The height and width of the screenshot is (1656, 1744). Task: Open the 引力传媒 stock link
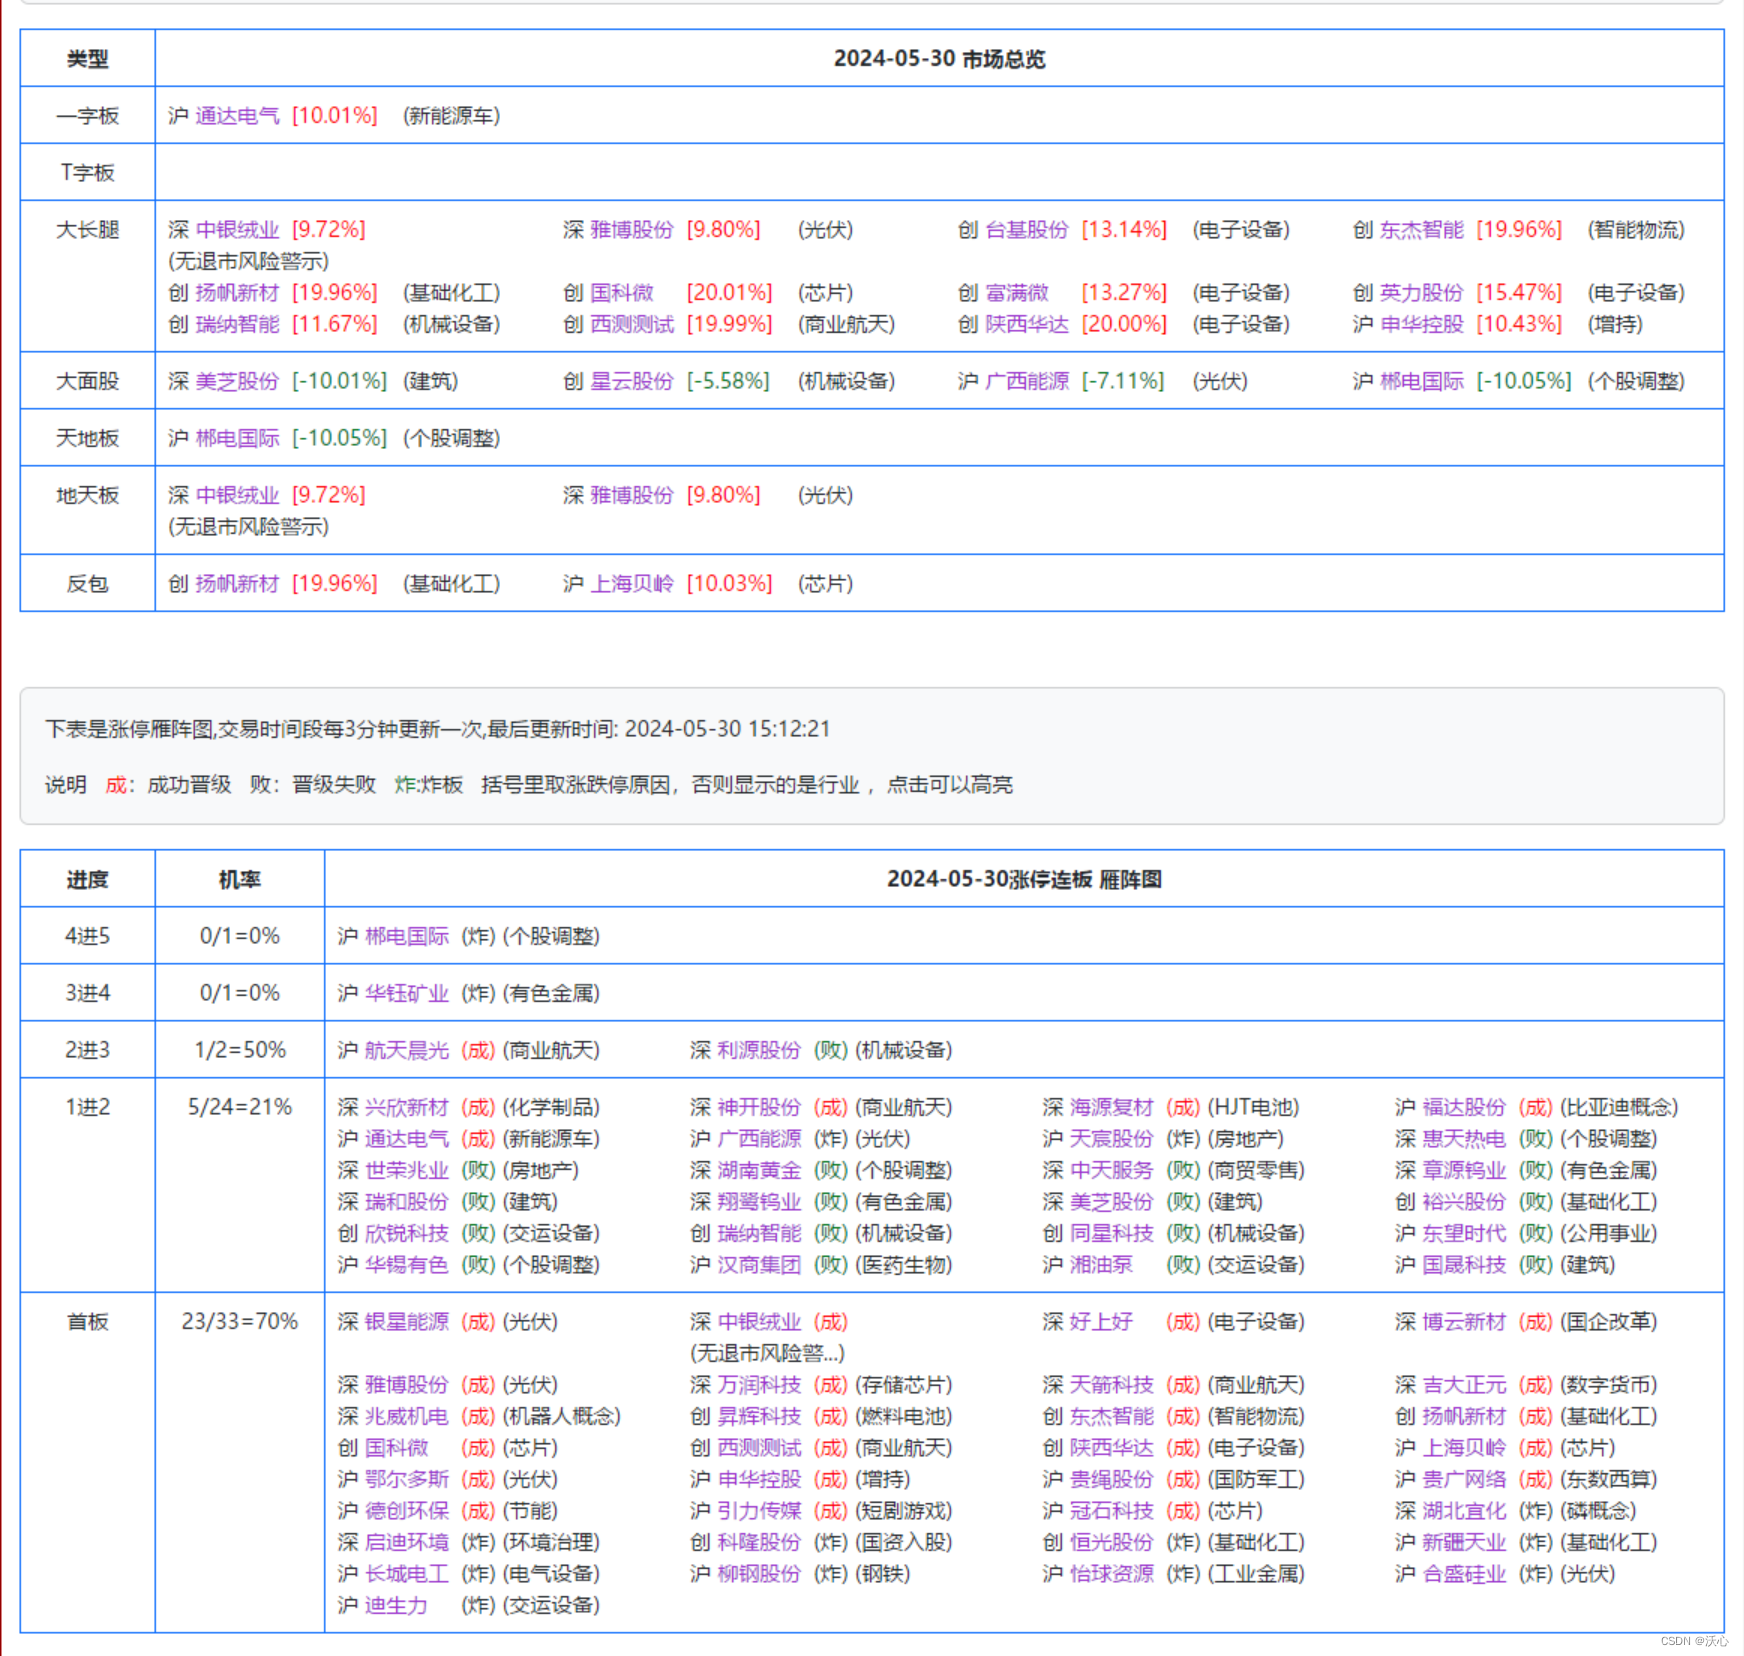point(760,1511)
